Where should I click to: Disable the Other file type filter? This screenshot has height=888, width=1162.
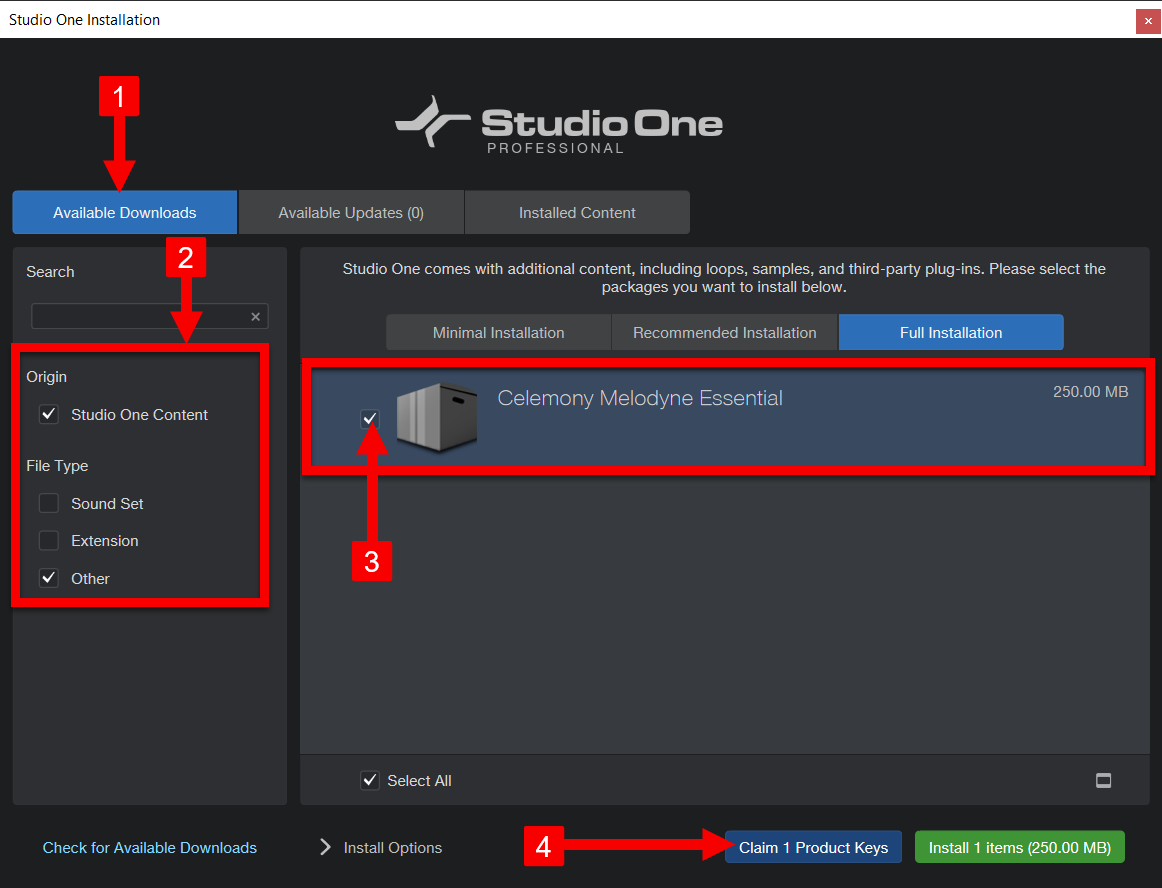48,578
